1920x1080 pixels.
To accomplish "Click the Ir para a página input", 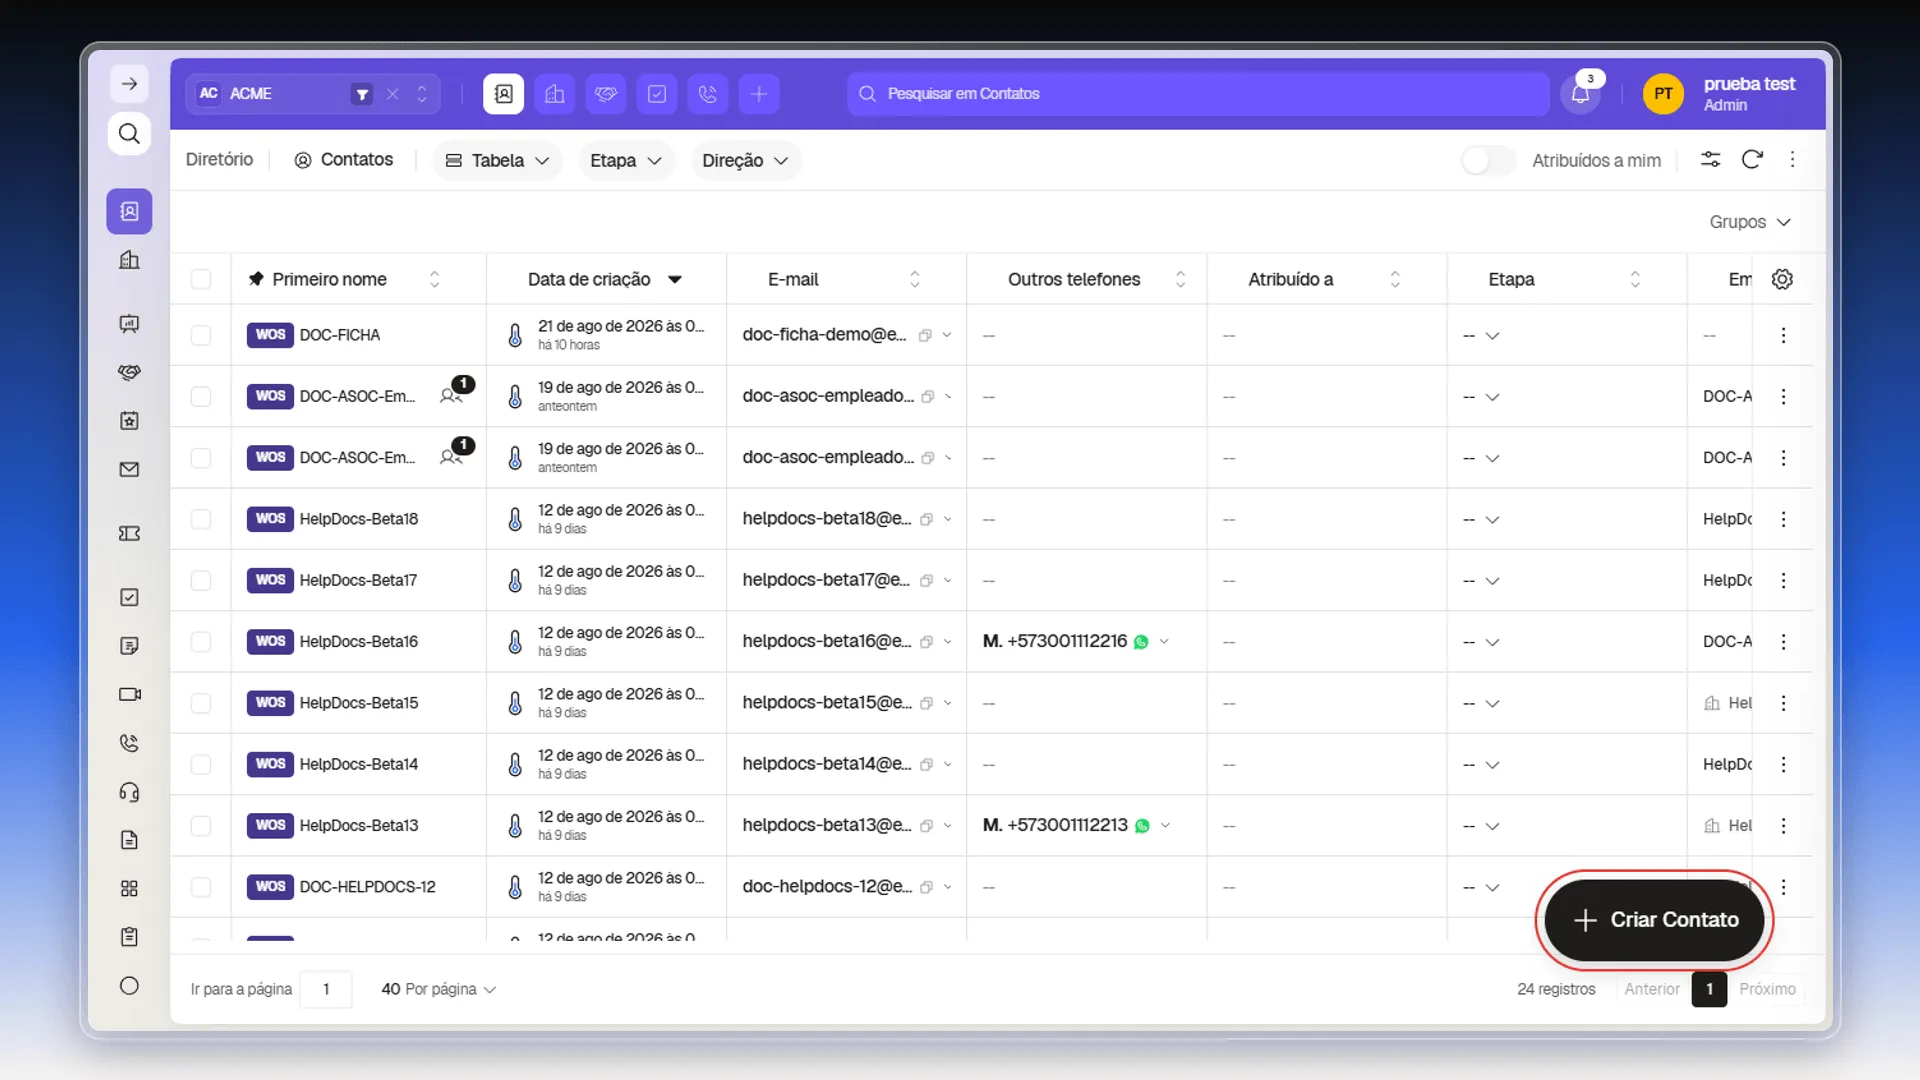I will click(x=326, y=989).
